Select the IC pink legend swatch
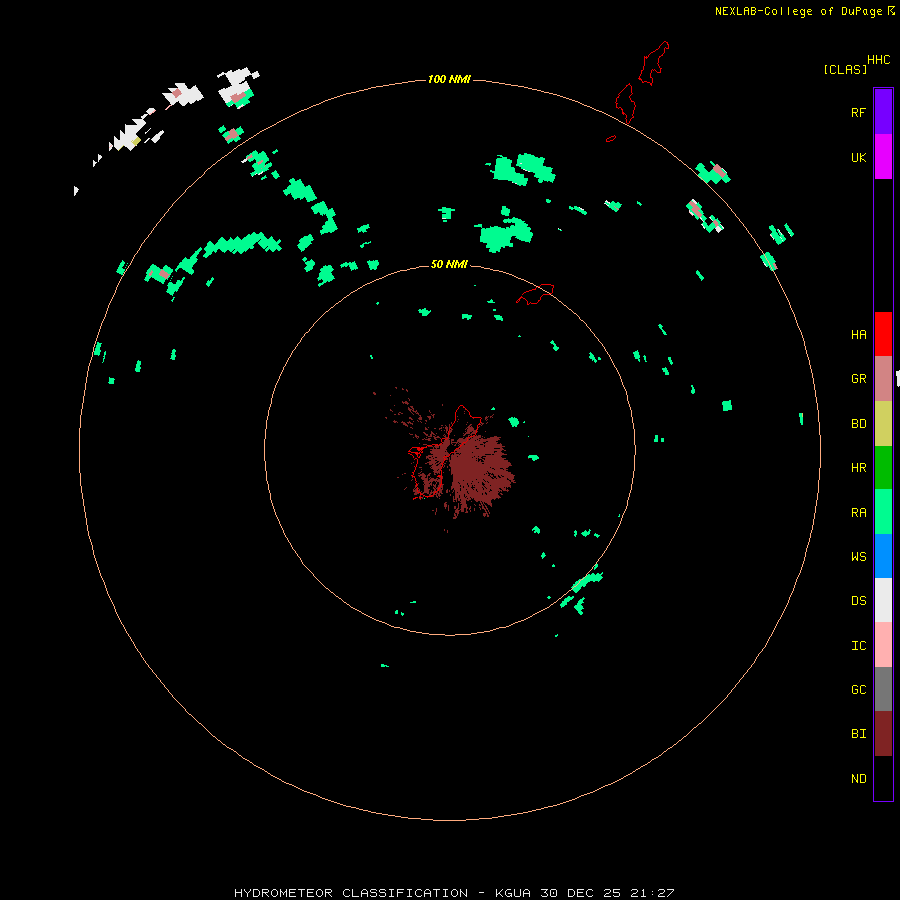Screen dimensions: 900x900 point(883,645)
